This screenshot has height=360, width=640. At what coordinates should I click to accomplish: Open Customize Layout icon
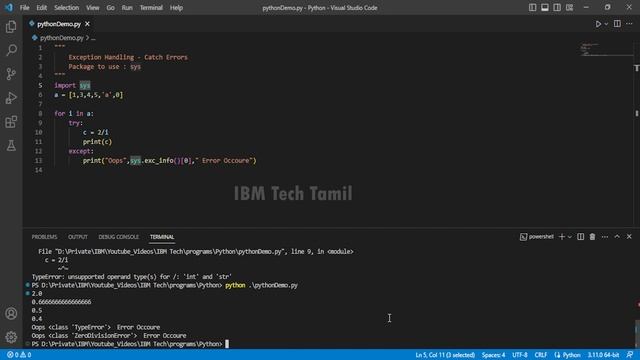569,7
